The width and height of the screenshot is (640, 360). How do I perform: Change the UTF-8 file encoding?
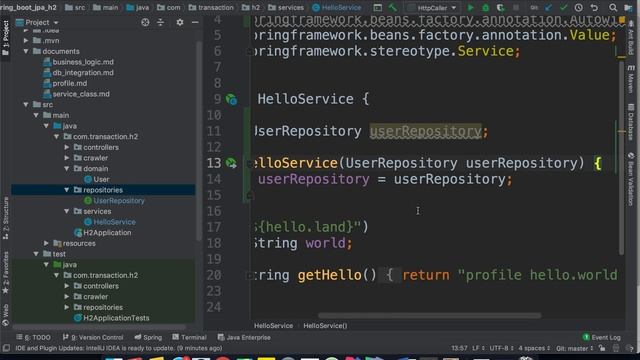point(501,348)
